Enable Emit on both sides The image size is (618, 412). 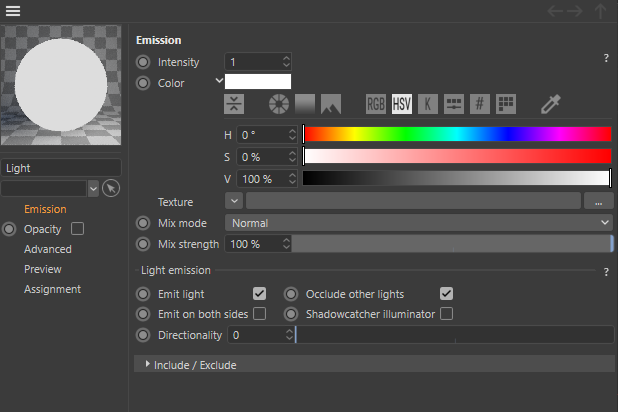259,314
